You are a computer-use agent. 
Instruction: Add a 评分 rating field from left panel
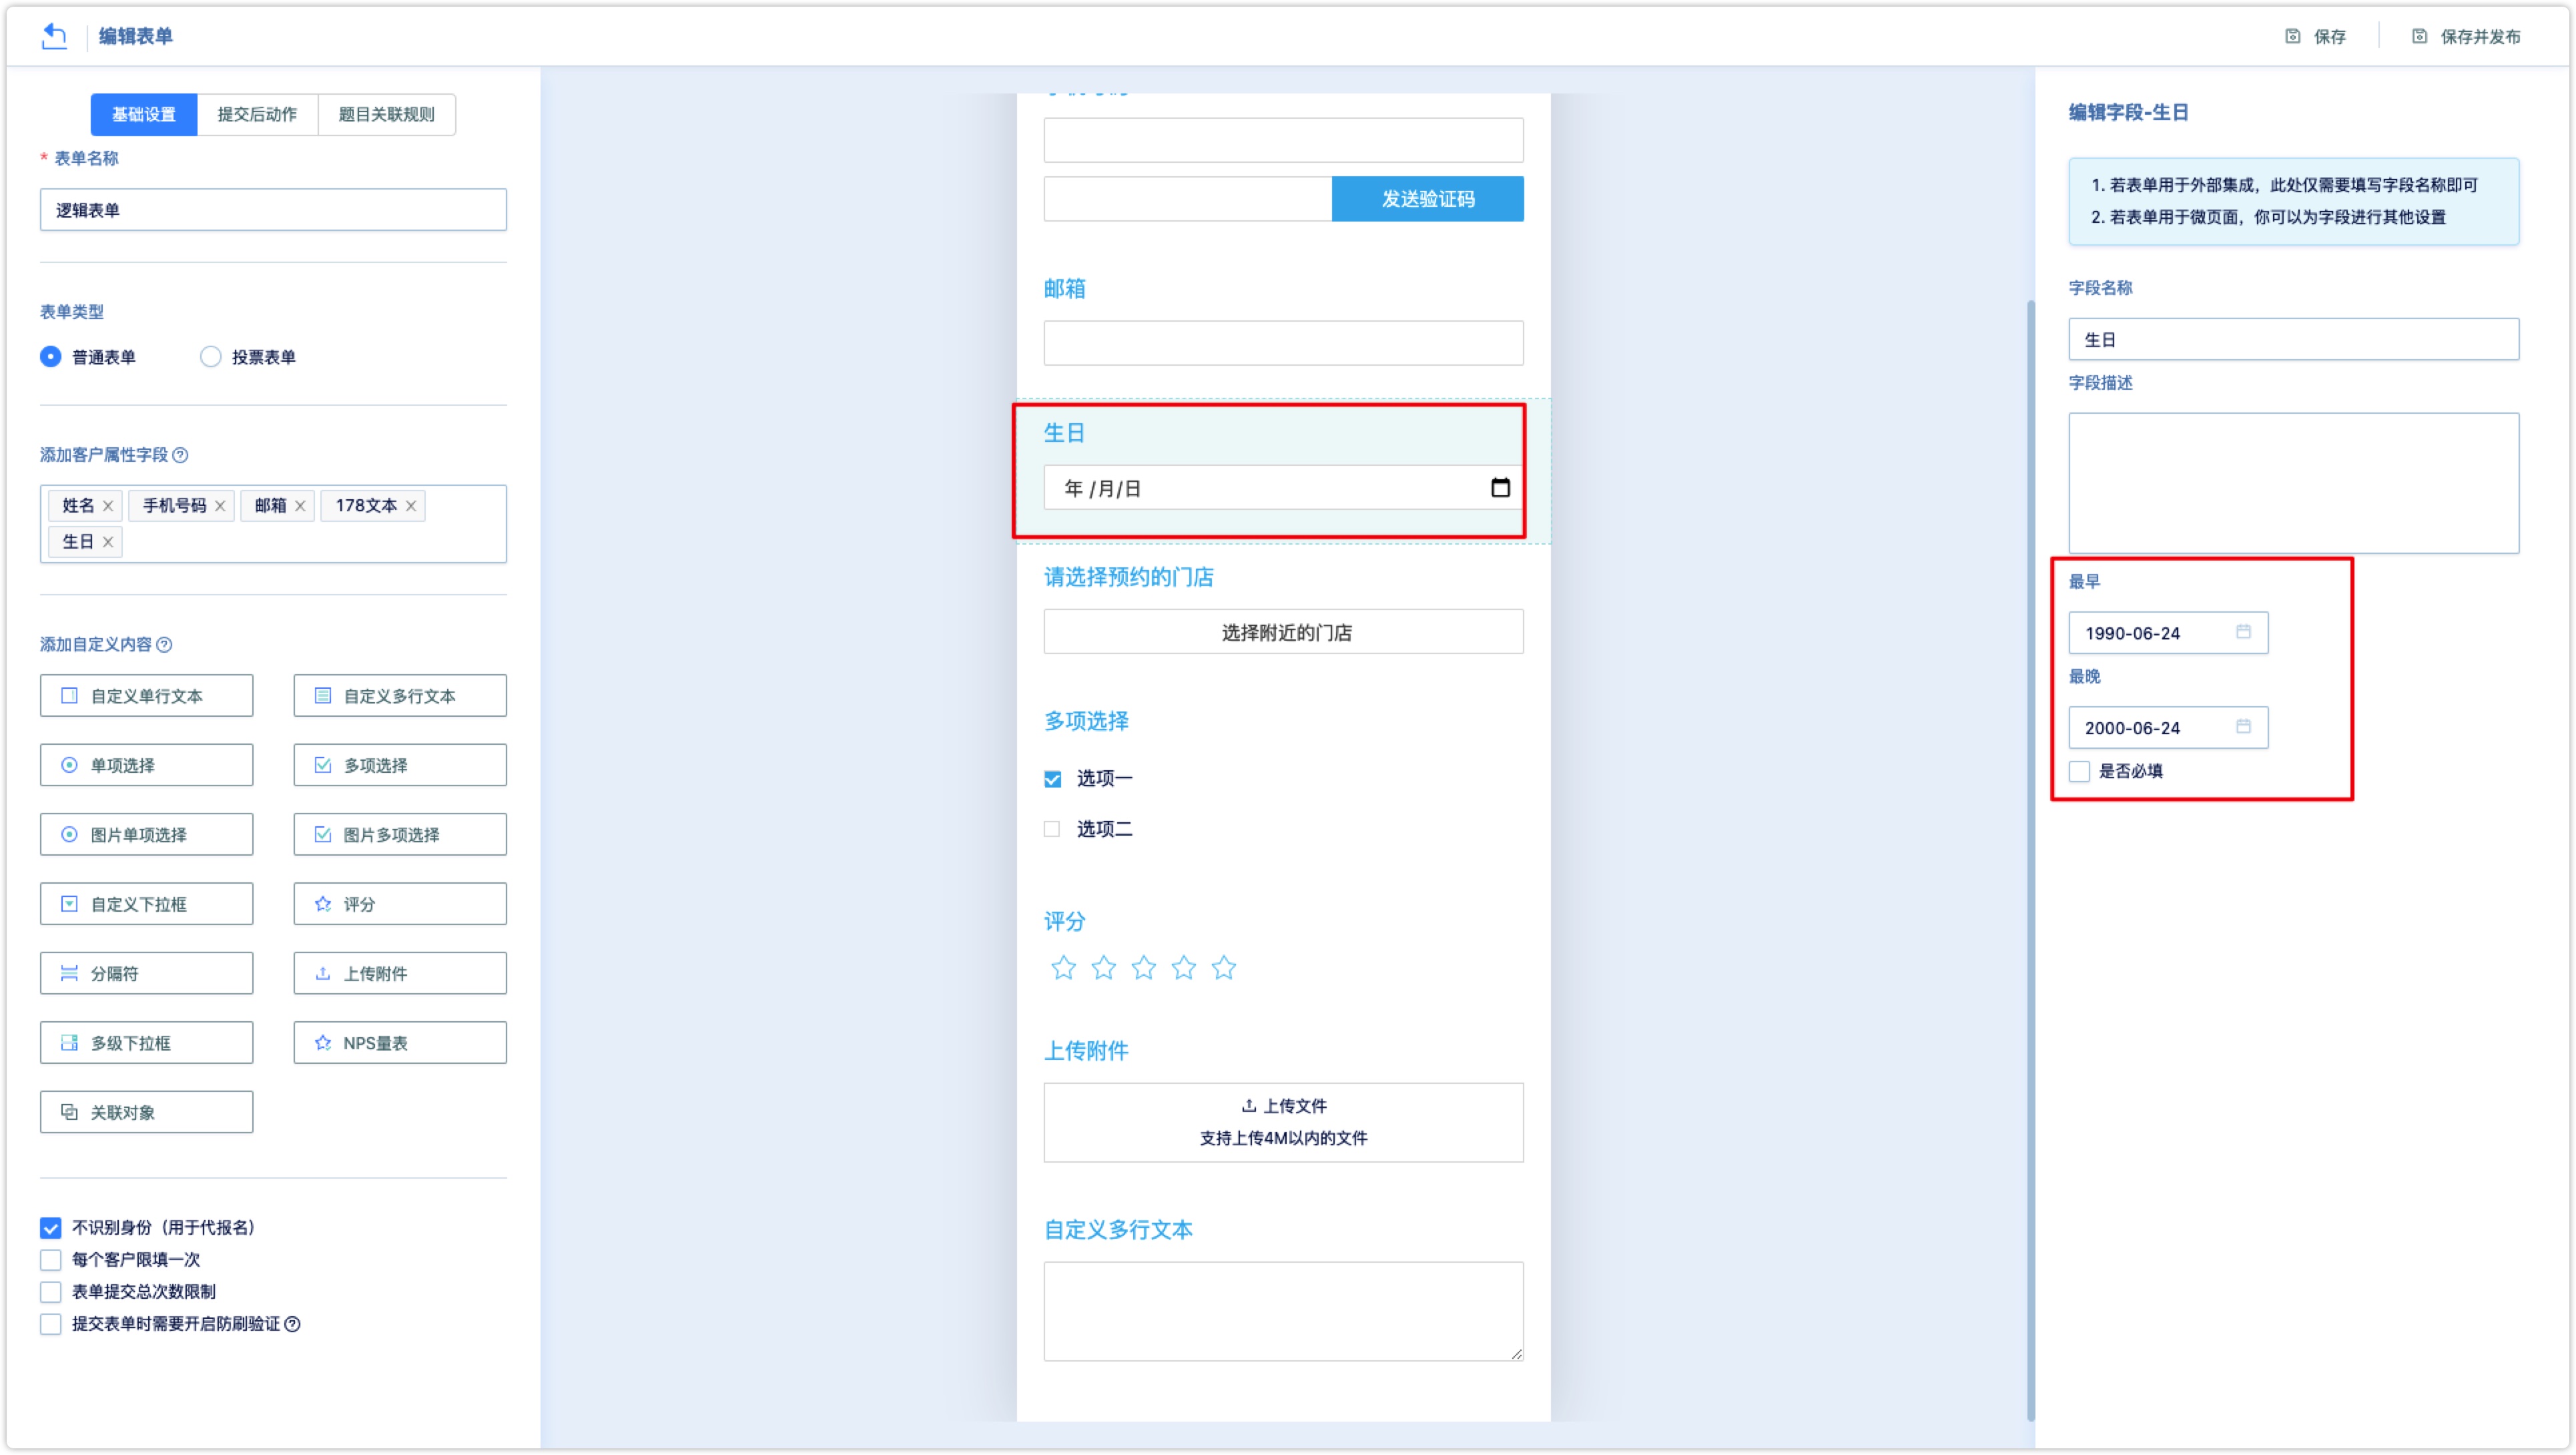click(x=400, y=904)
